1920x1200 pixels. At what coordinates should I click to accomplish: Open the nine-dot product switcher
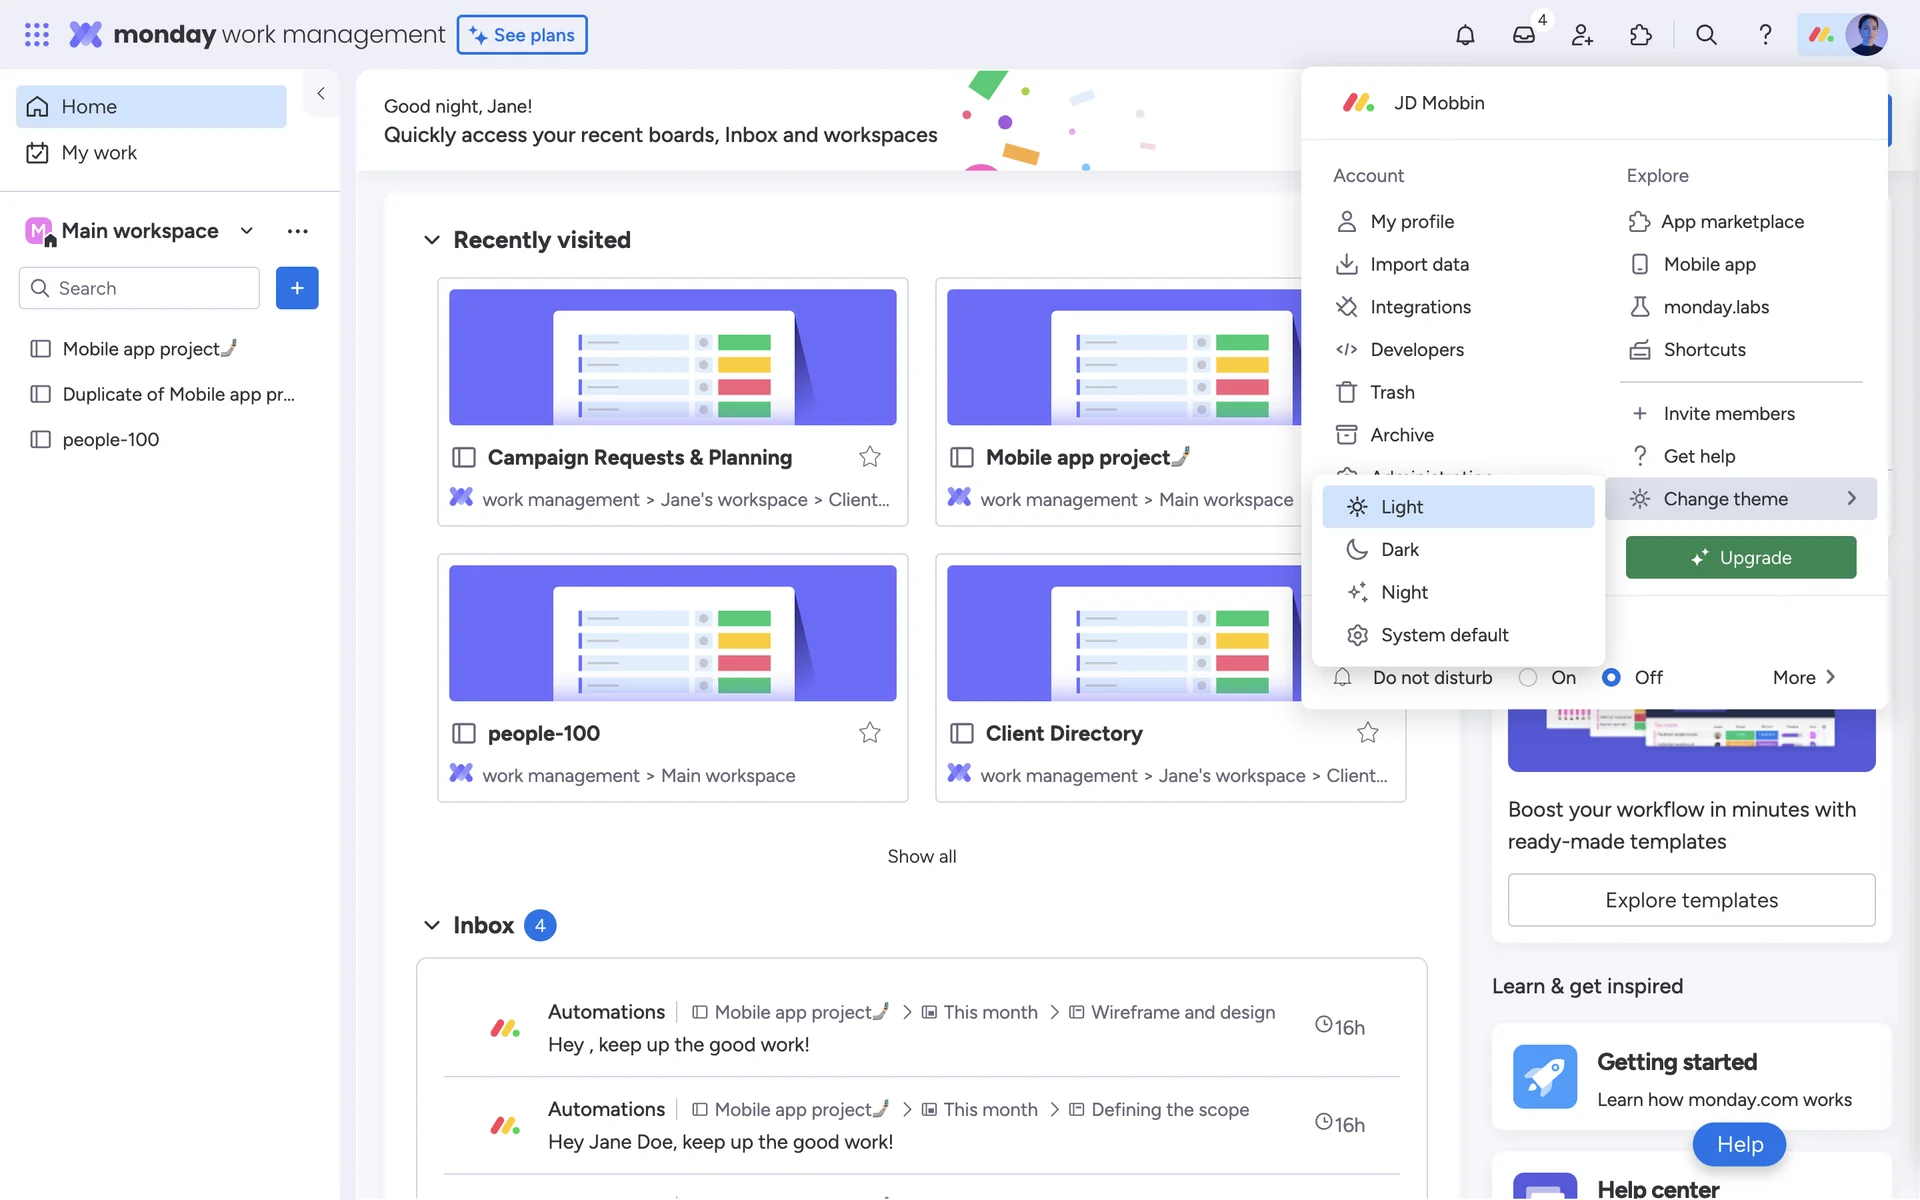coord(37,35)
